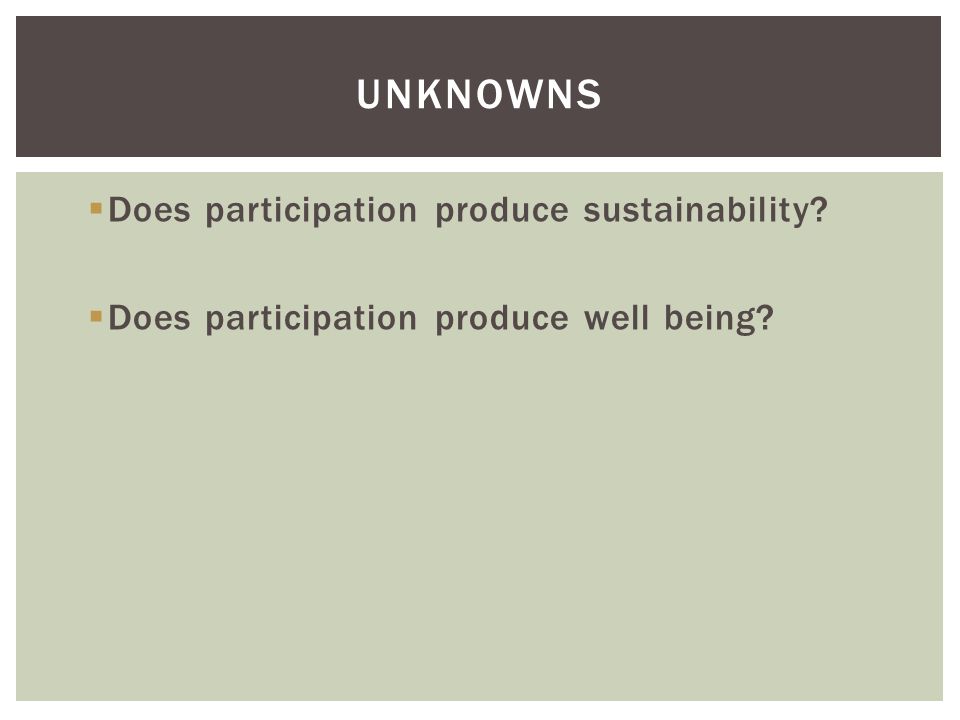
Task: Click 'being?' at end of second bullet
Action: [x=719, y=319]
